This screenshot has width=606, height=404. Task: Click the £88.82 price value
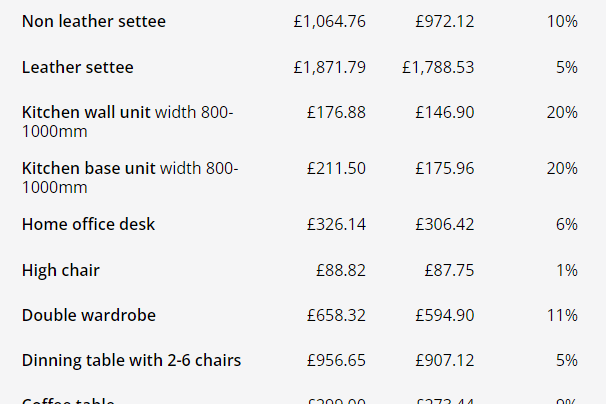pos(340,270)
